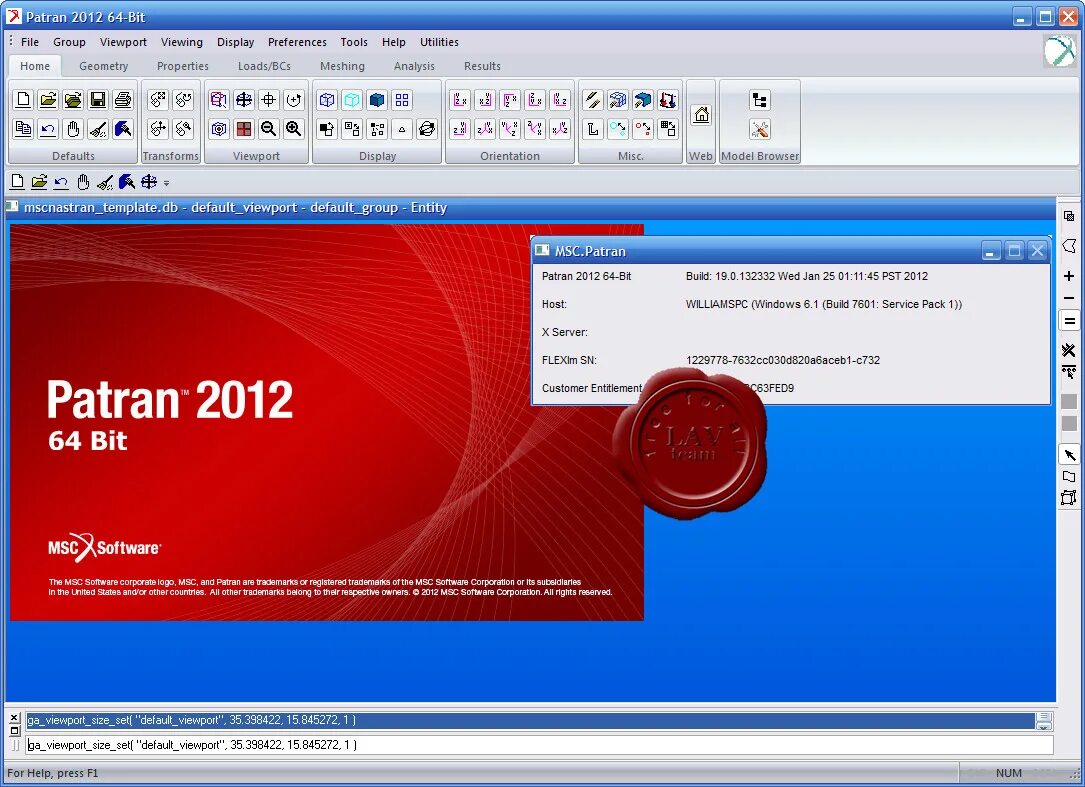Screen dimensions: 1085x787
Task: Click the mouse zoom icon in Transforms group
Action: (183, 129)
